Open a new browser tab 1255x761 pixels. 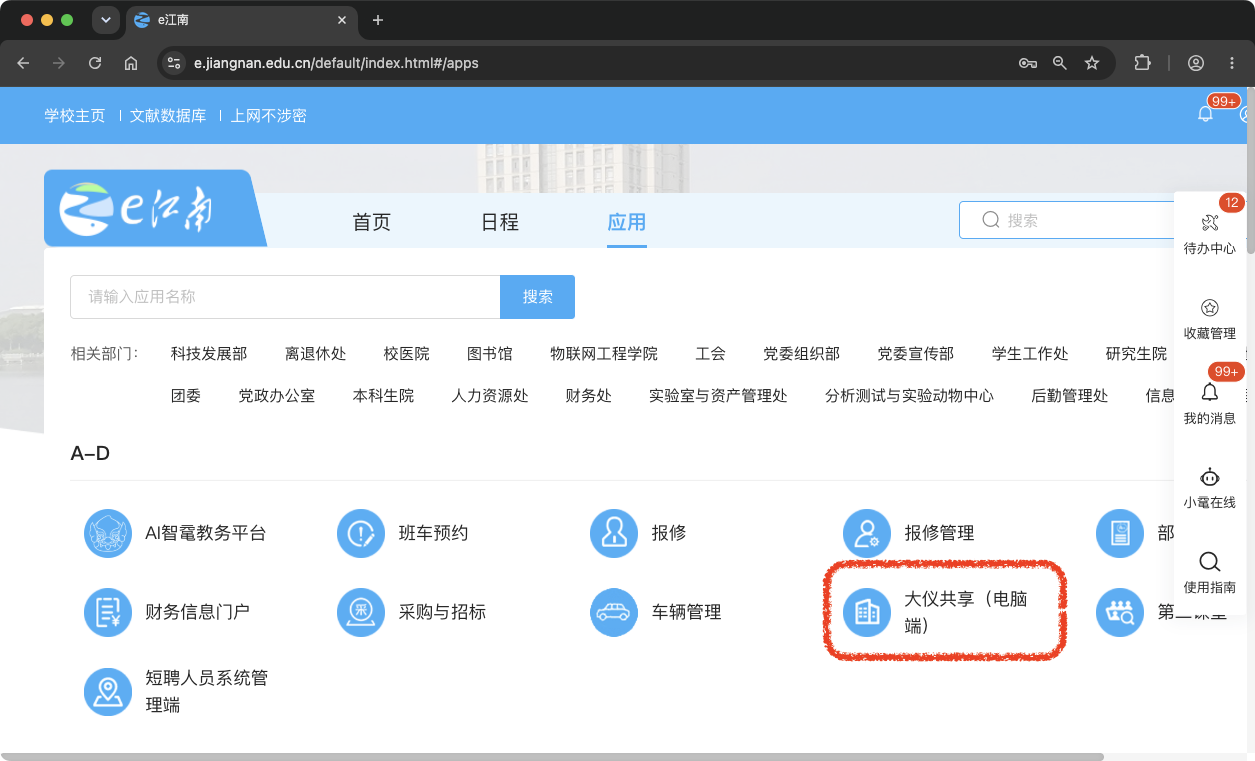[377, 20]
